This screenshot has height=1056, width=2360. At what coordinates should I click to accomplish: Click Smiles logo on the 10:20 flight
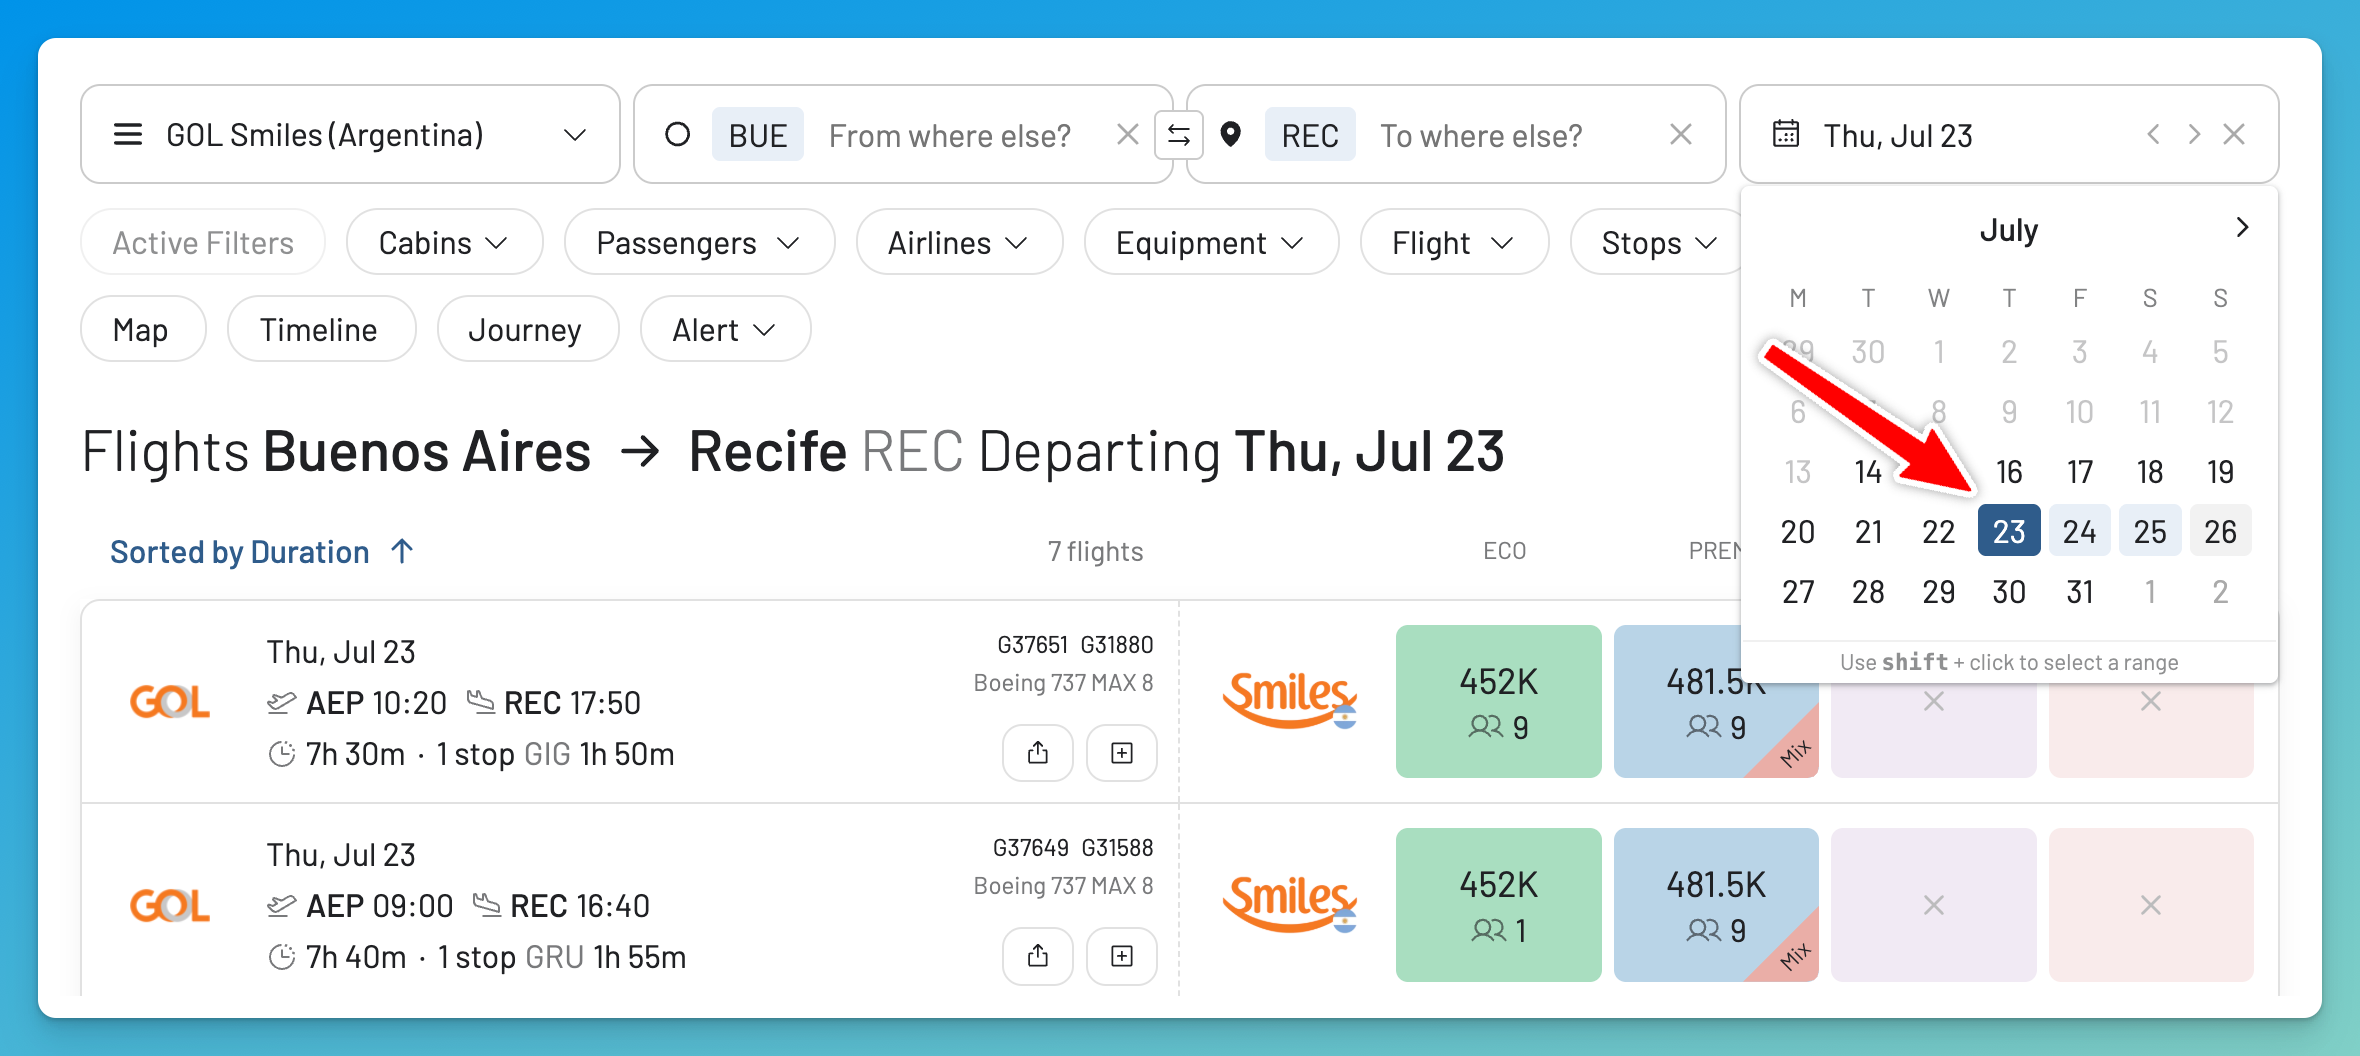coord(1290,700)
